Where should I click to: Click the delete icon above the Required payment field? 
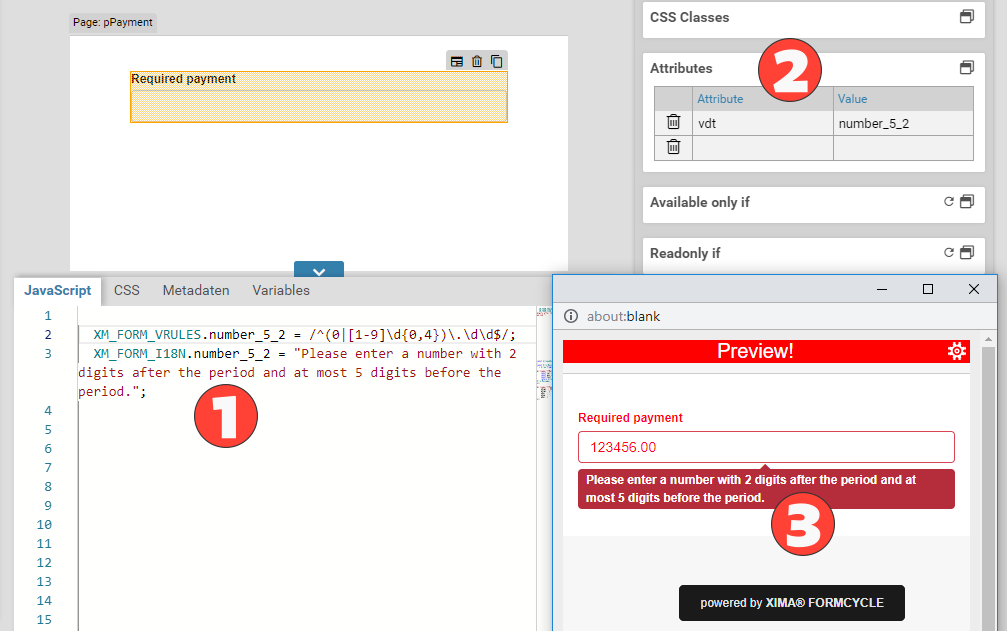pos(477,61)
